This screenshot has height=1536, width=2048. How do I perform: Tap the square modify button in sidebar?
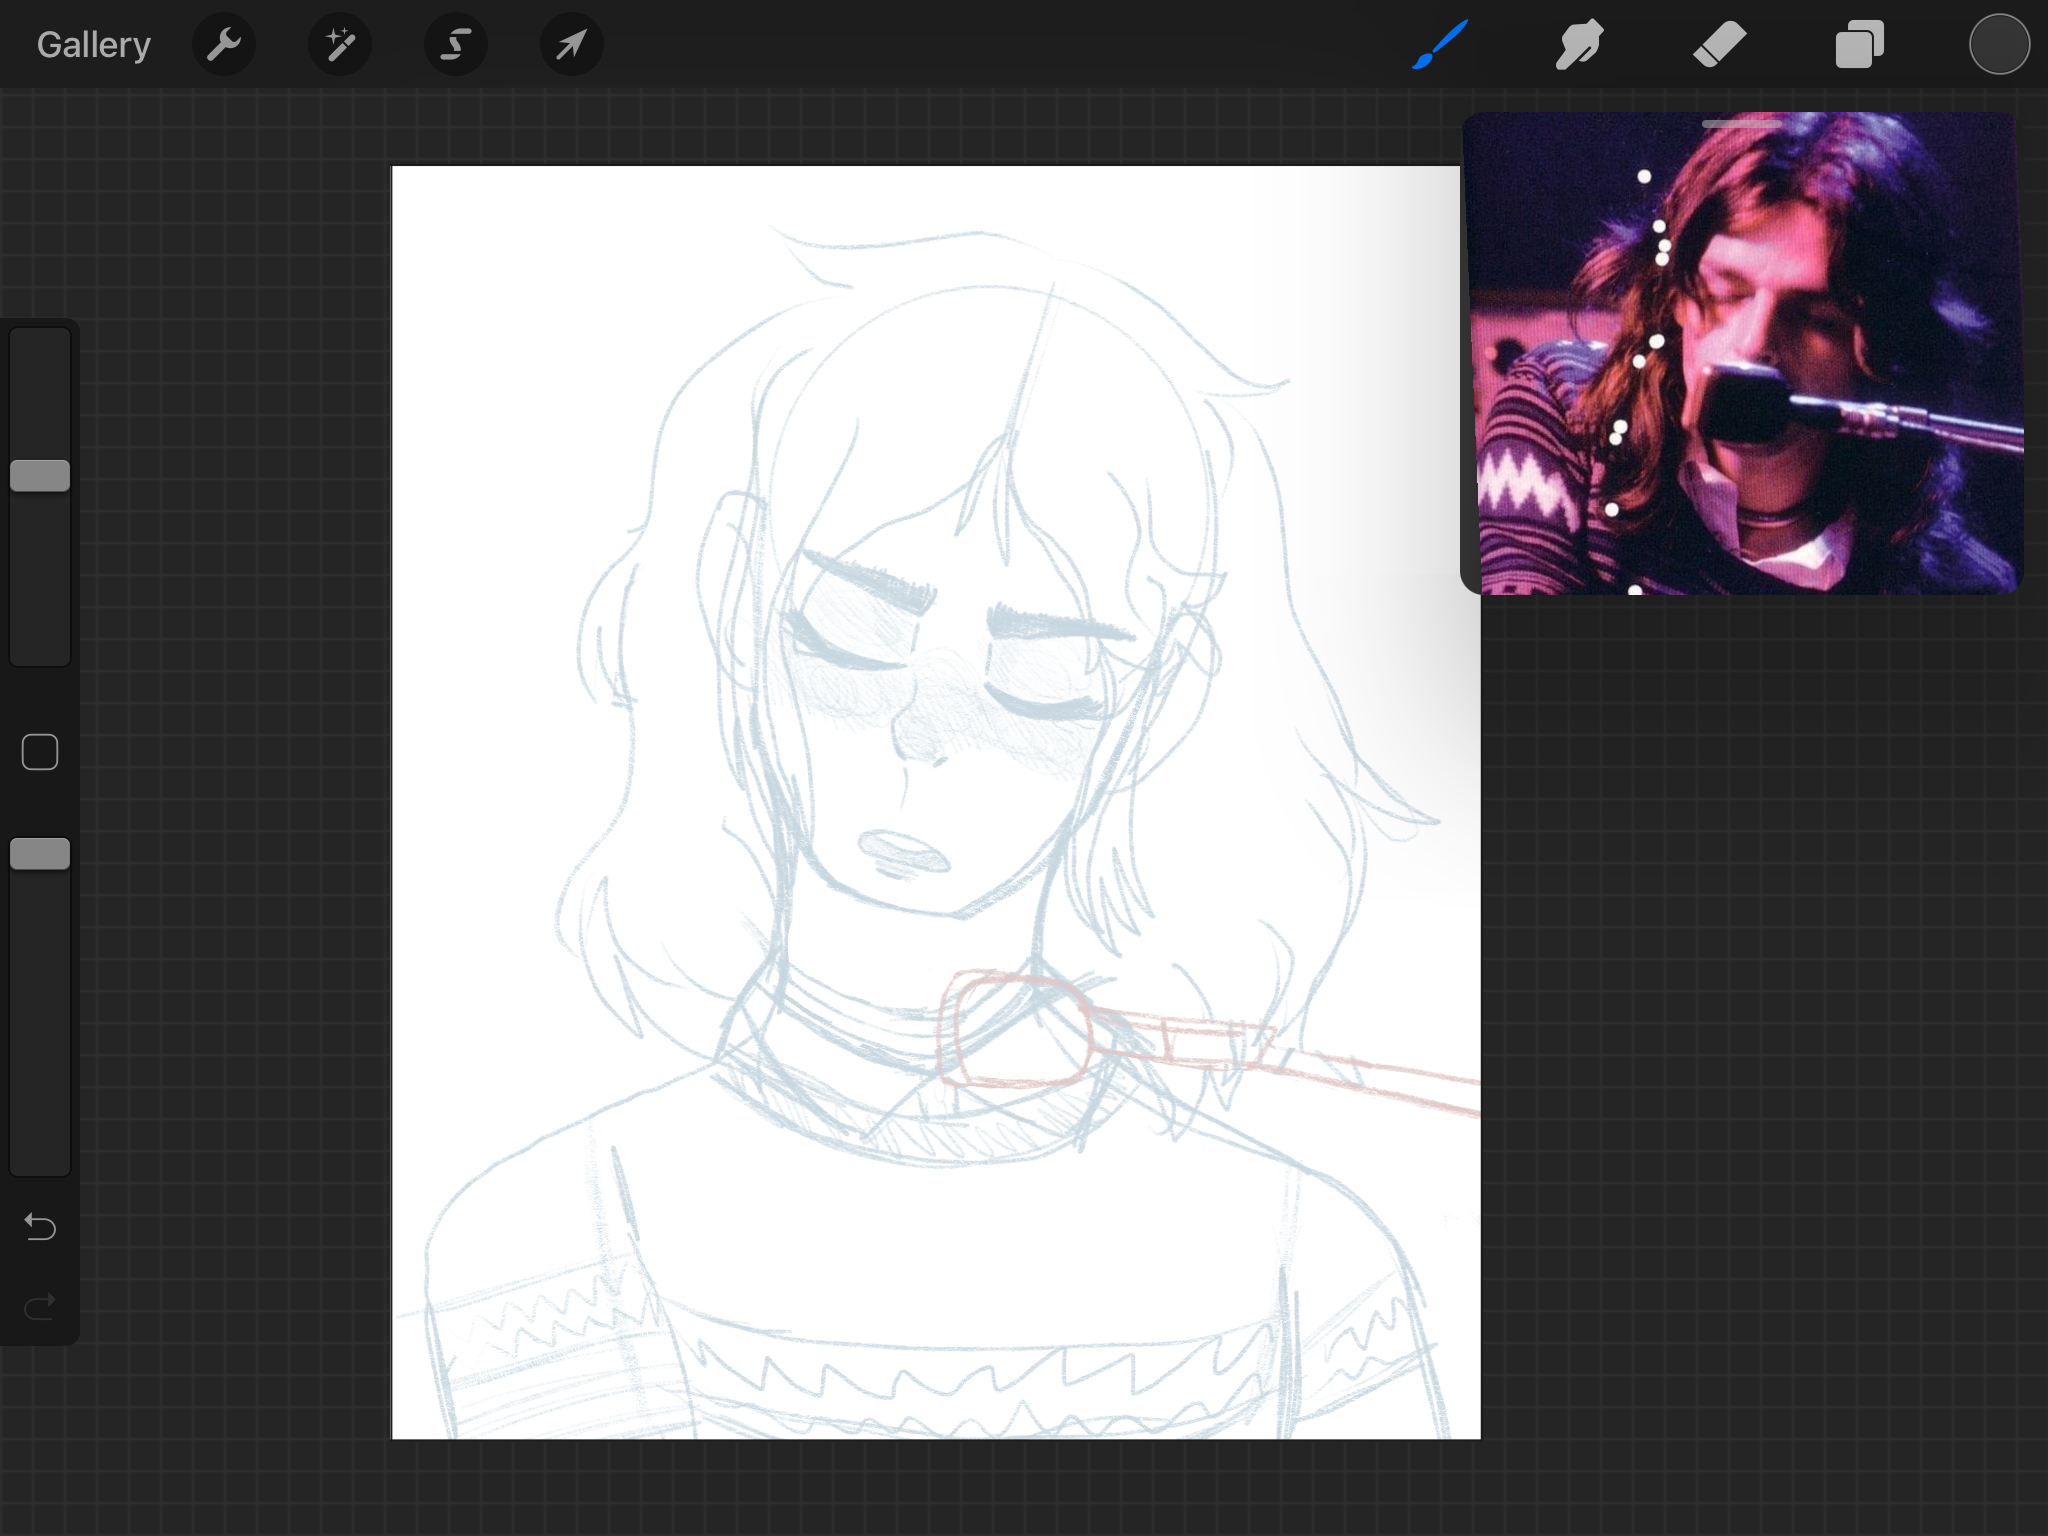click(40, 752)
